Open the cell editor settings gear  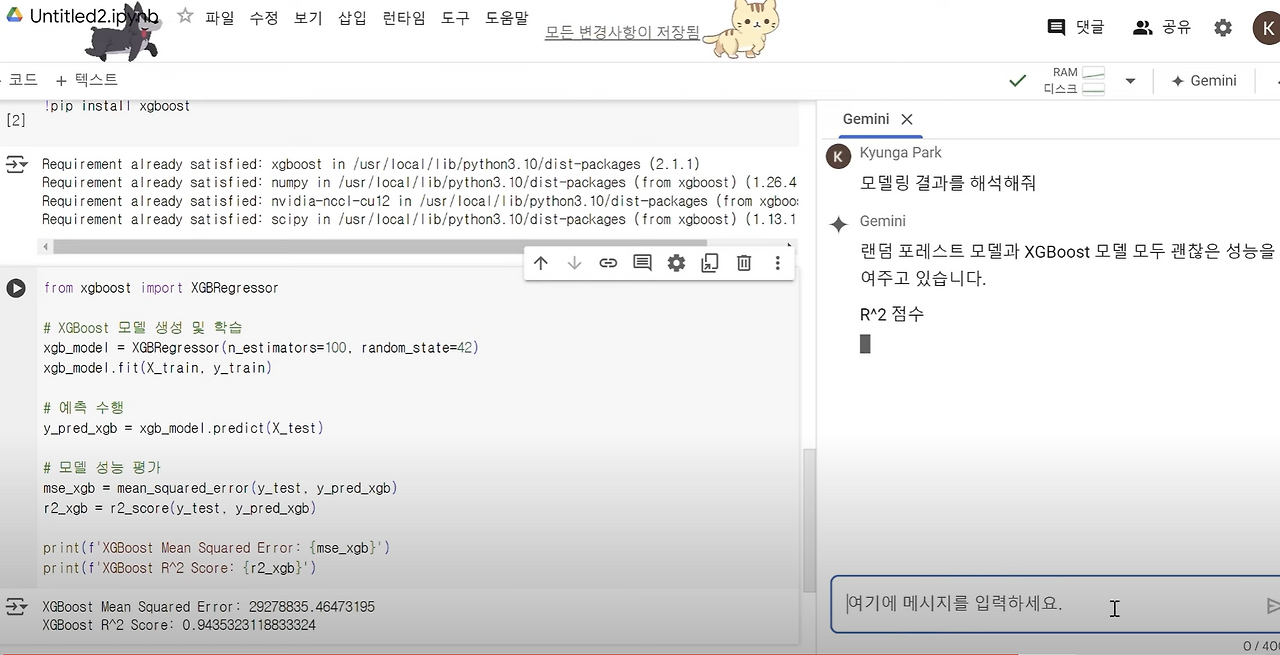[676, 262]
